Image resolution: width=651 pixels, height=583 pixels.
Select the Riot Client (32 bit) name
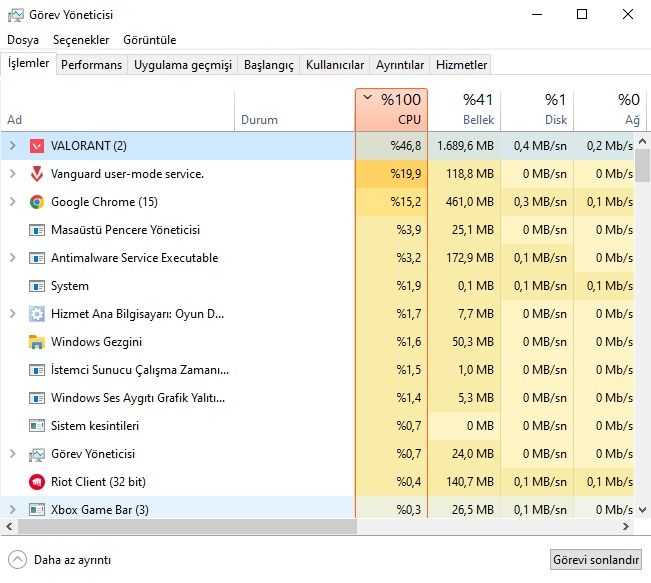click(x=98, y=482)
